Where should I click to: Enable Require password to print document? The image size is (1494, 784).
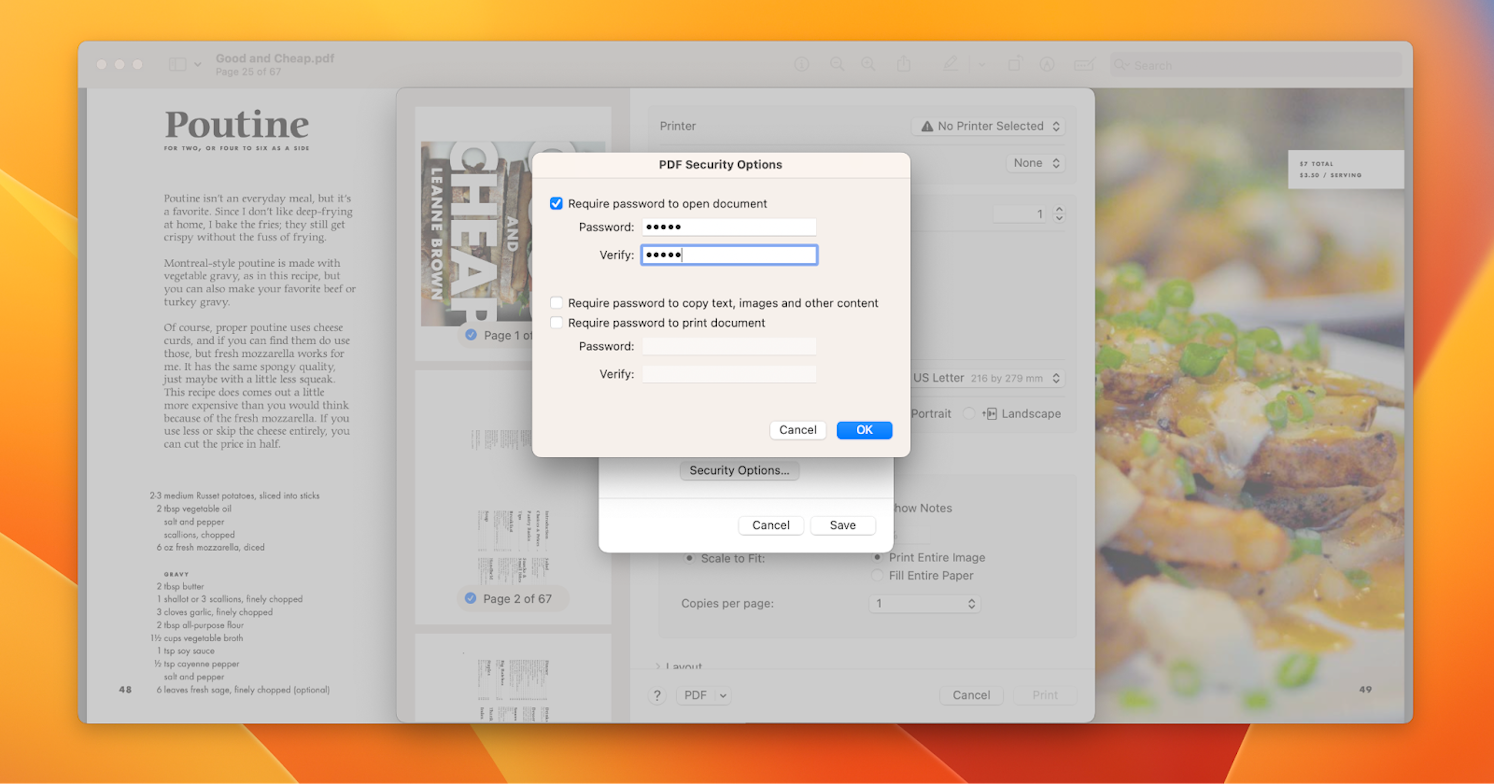click(556, 322)
